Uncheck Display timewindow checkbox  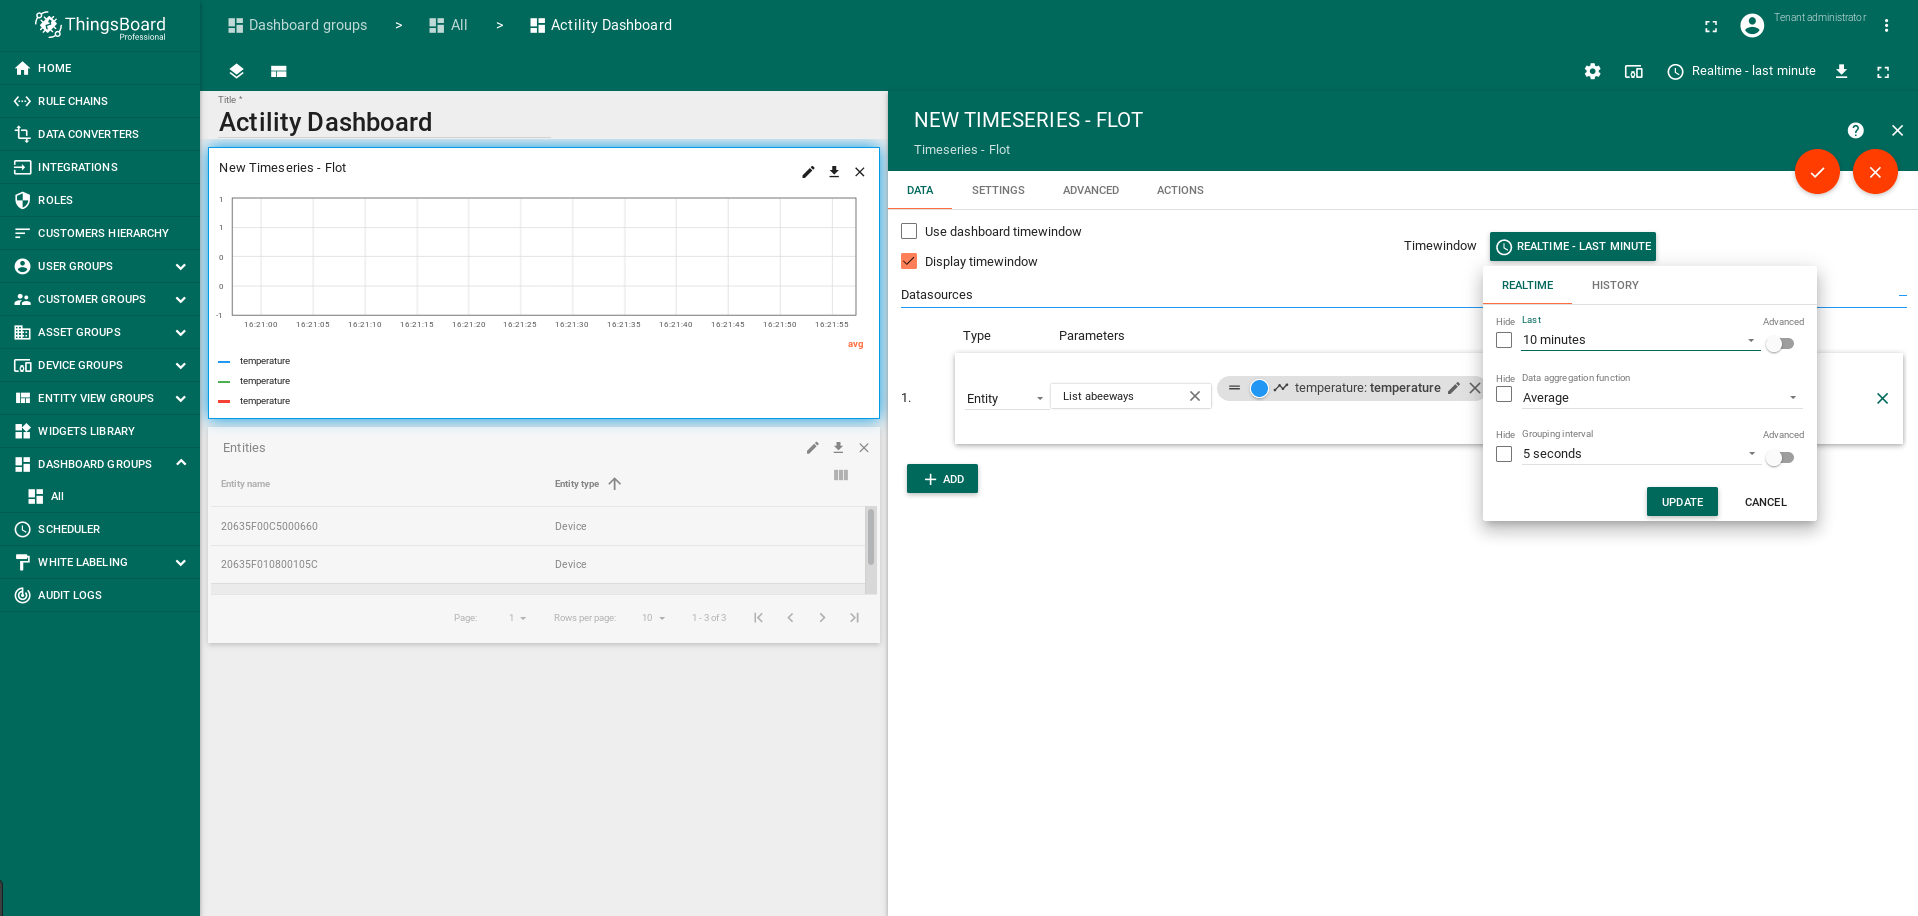pyautogui.click(x=909, y=261)
